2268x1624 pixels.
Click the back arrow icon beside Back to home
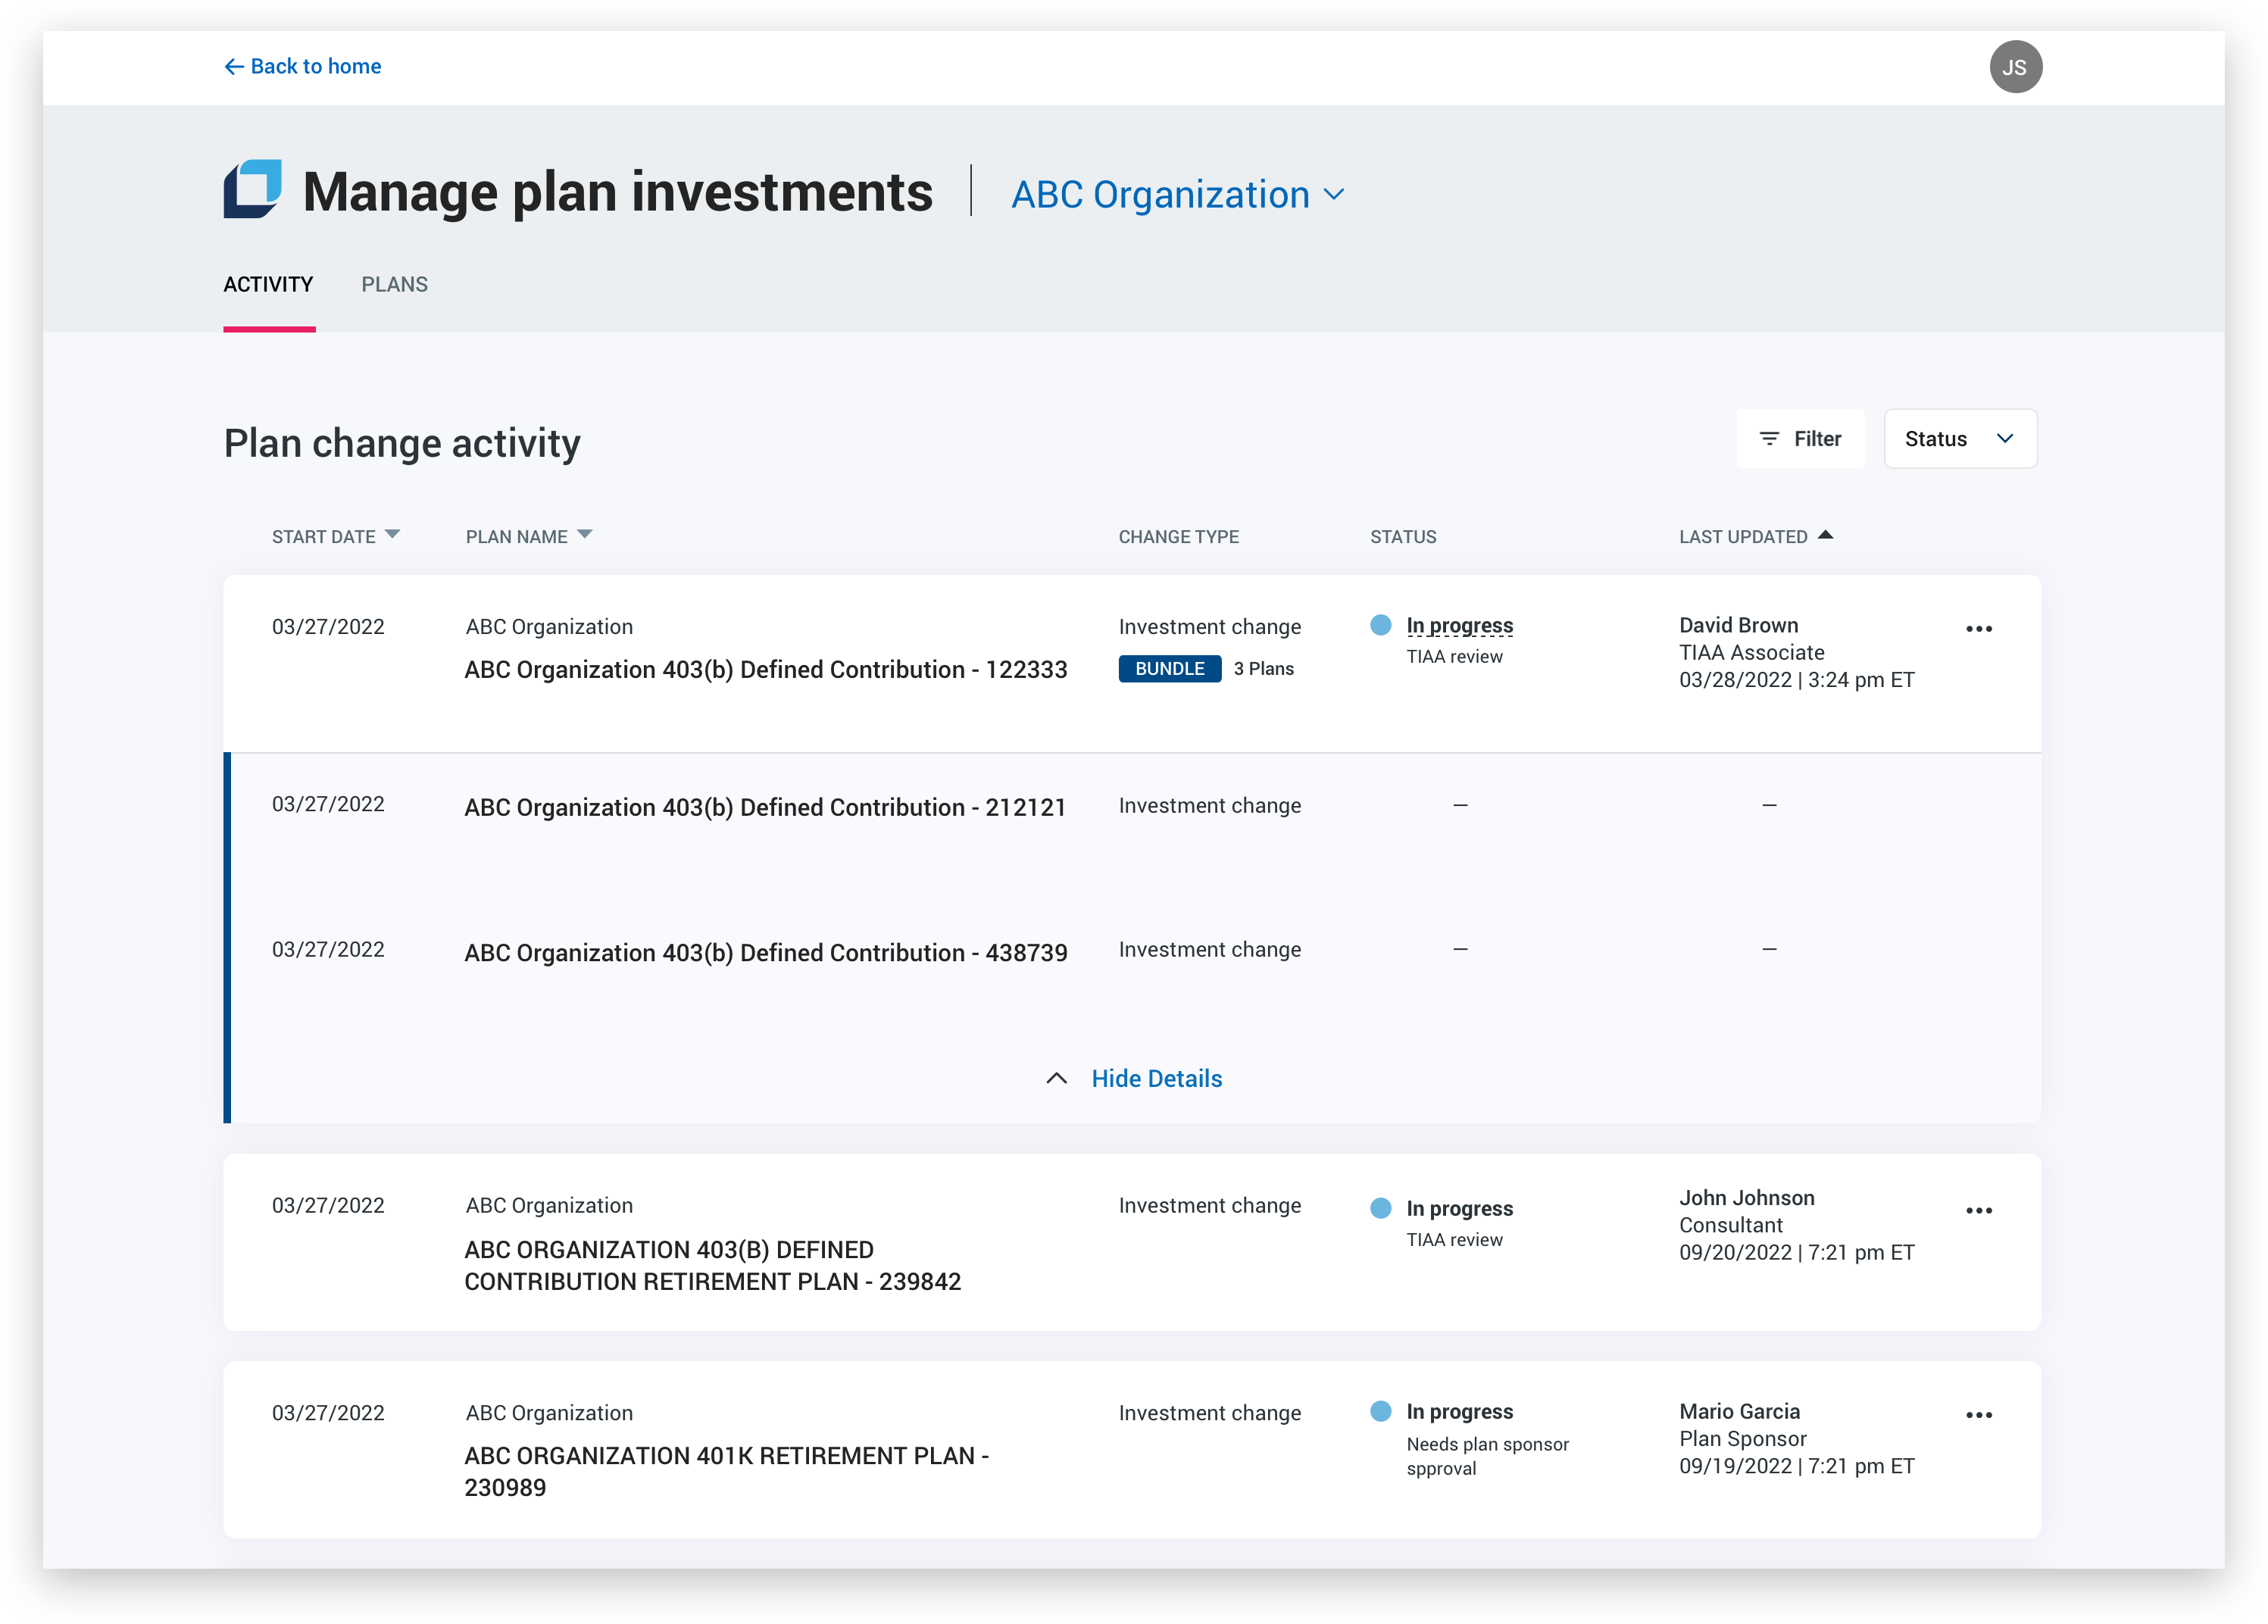pos(234,66)
